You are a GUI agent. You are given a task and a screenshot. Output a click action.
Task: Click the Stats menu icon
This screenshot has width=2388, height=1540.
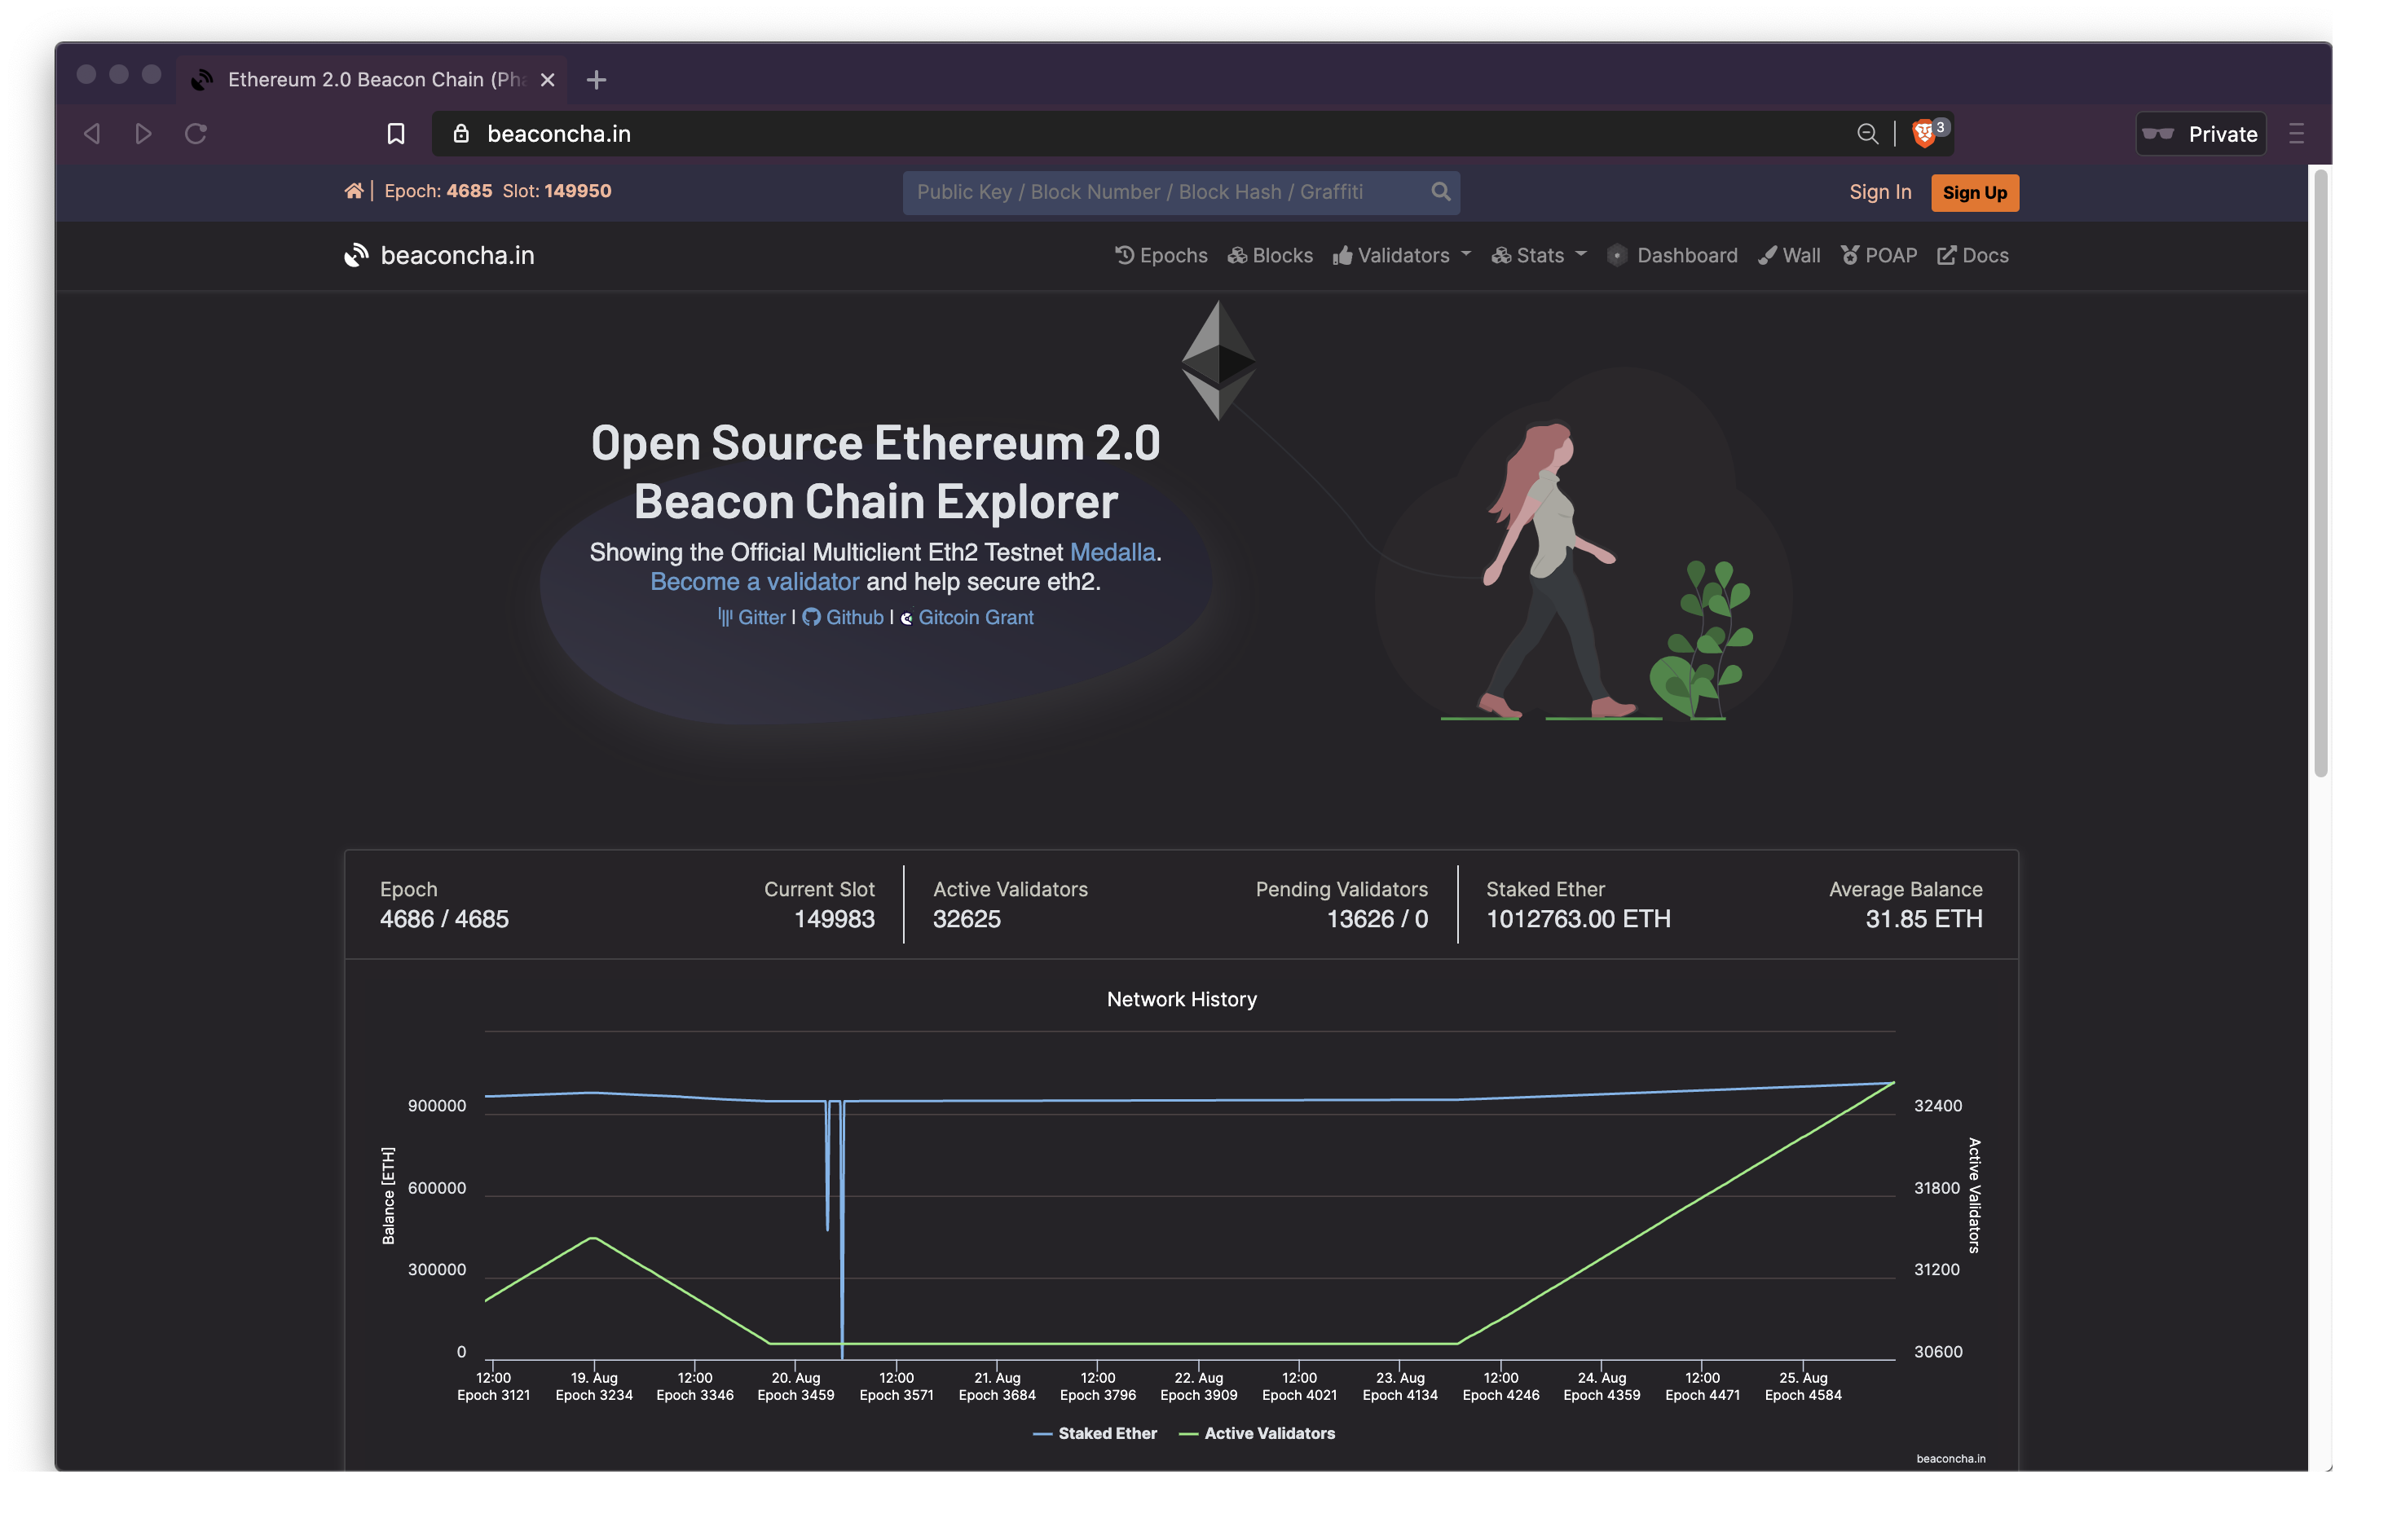pos(1502,256)
